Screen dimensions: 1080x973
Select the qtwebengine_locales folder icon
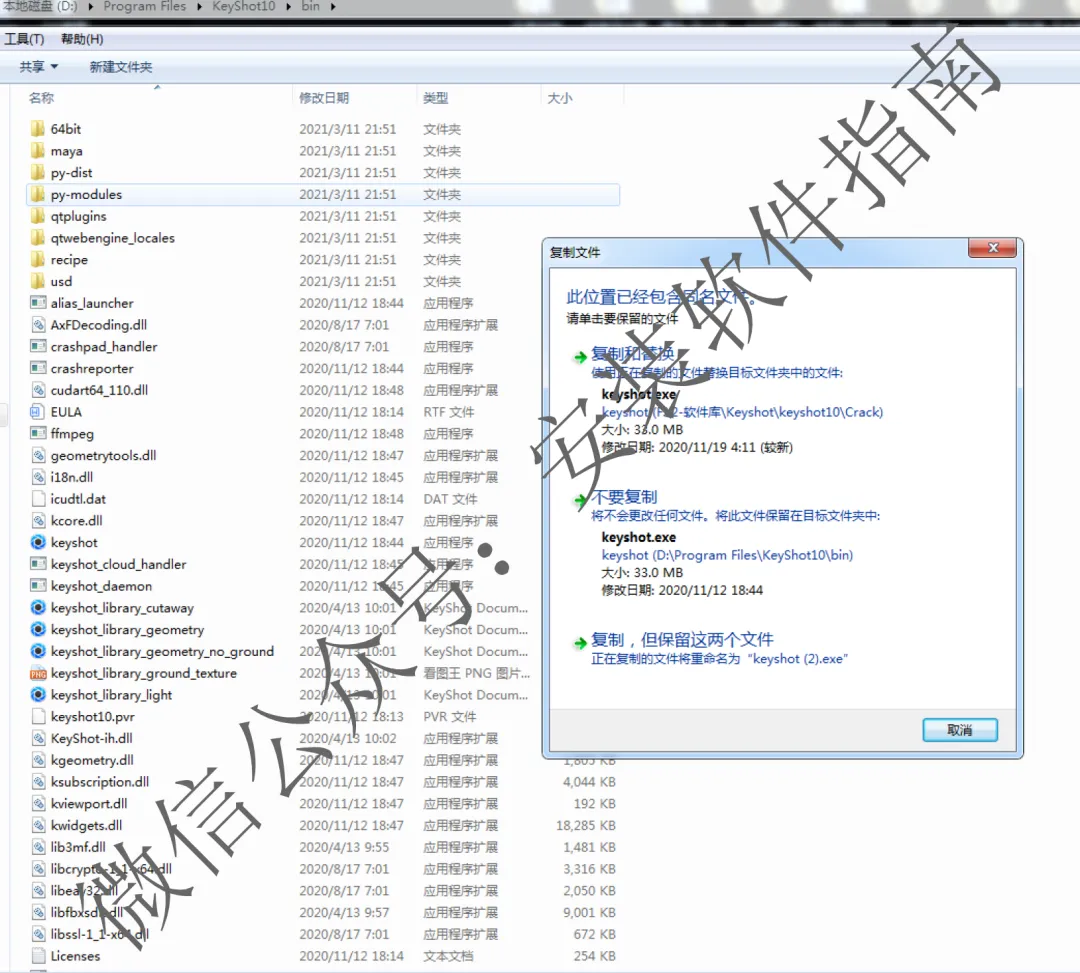[38, 238]
